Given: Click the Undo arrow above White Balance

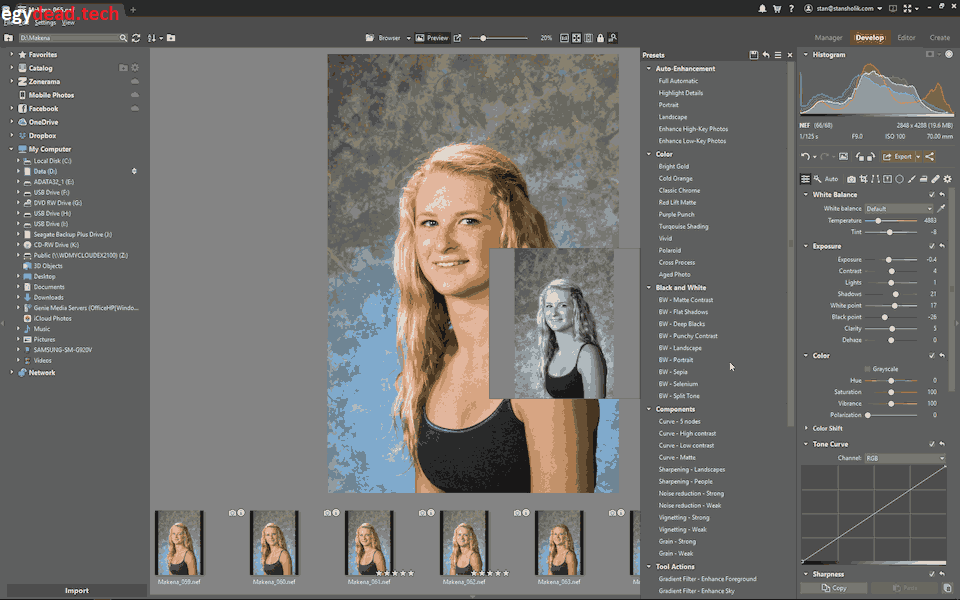Looking at the screenshot, I should pyautogui.click(x=806, y=156).
